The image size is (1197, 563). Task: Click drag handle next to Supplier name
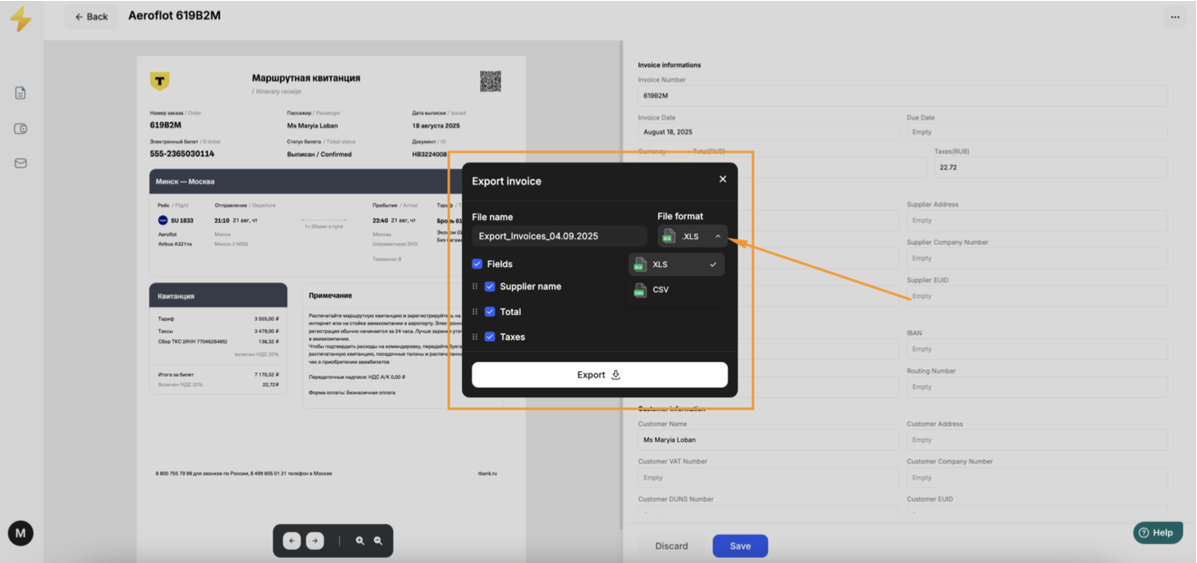(475, 286)
